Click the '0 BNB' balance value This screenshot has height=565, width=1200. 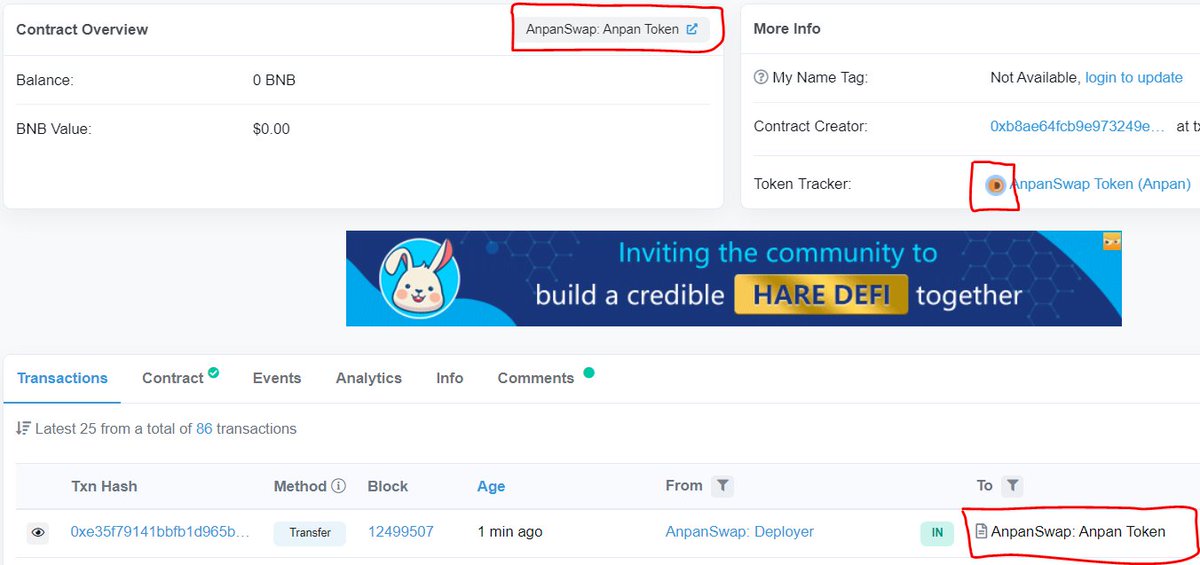tap(274, 80)
